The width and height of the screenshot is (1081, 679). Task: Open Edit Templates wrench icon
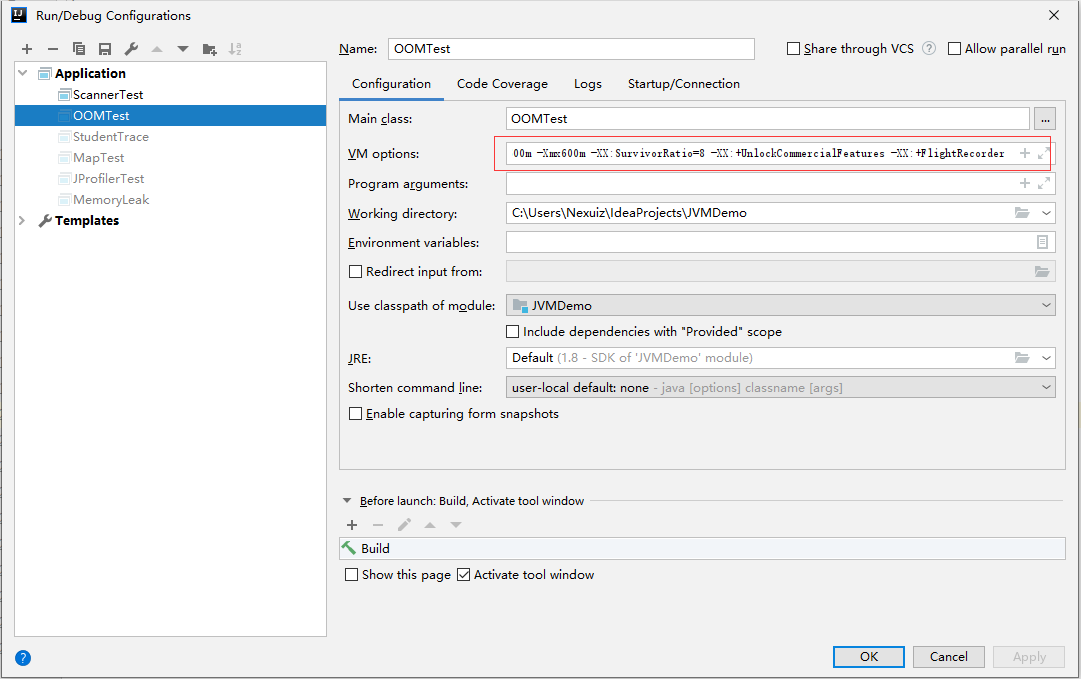pyautogui.click(x=131, y=49)
